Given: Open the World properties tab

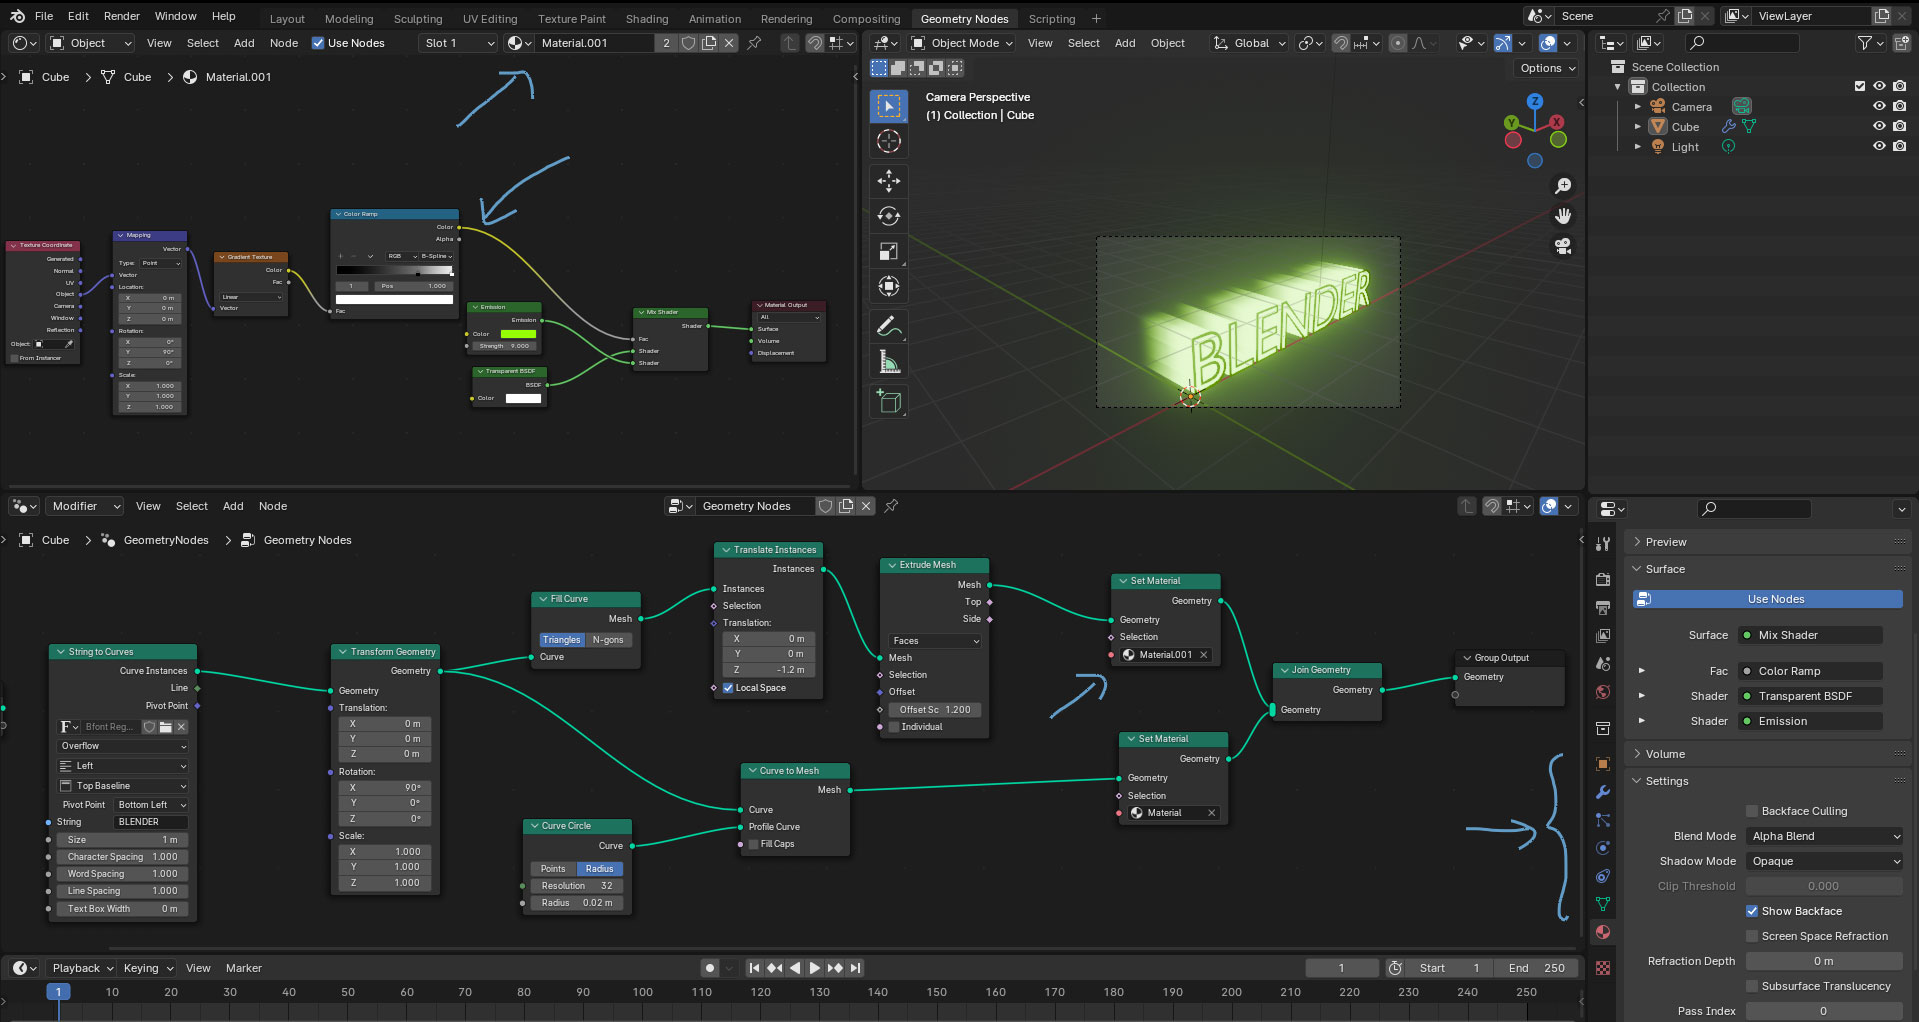Looking at the screenshot, I should 1603,692.
